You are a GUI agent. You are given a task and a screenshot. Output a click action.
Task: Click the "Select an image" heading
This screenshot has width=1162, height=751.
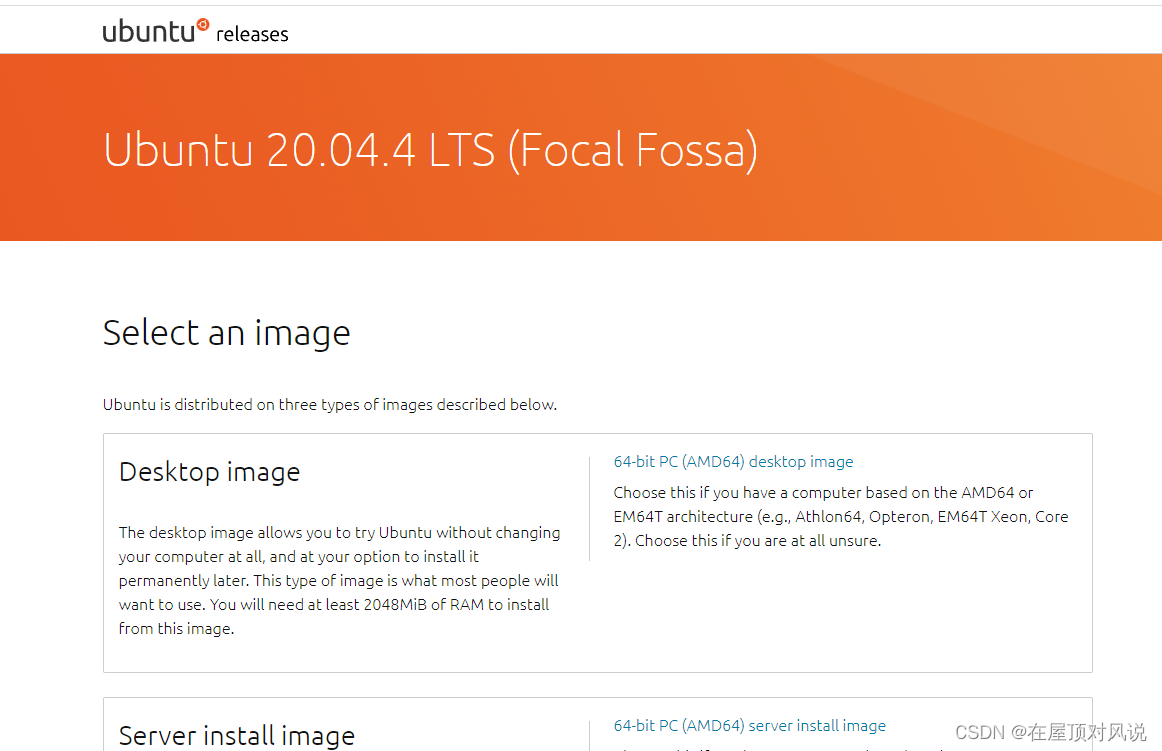pyautogui.click(x=226, y=333)
